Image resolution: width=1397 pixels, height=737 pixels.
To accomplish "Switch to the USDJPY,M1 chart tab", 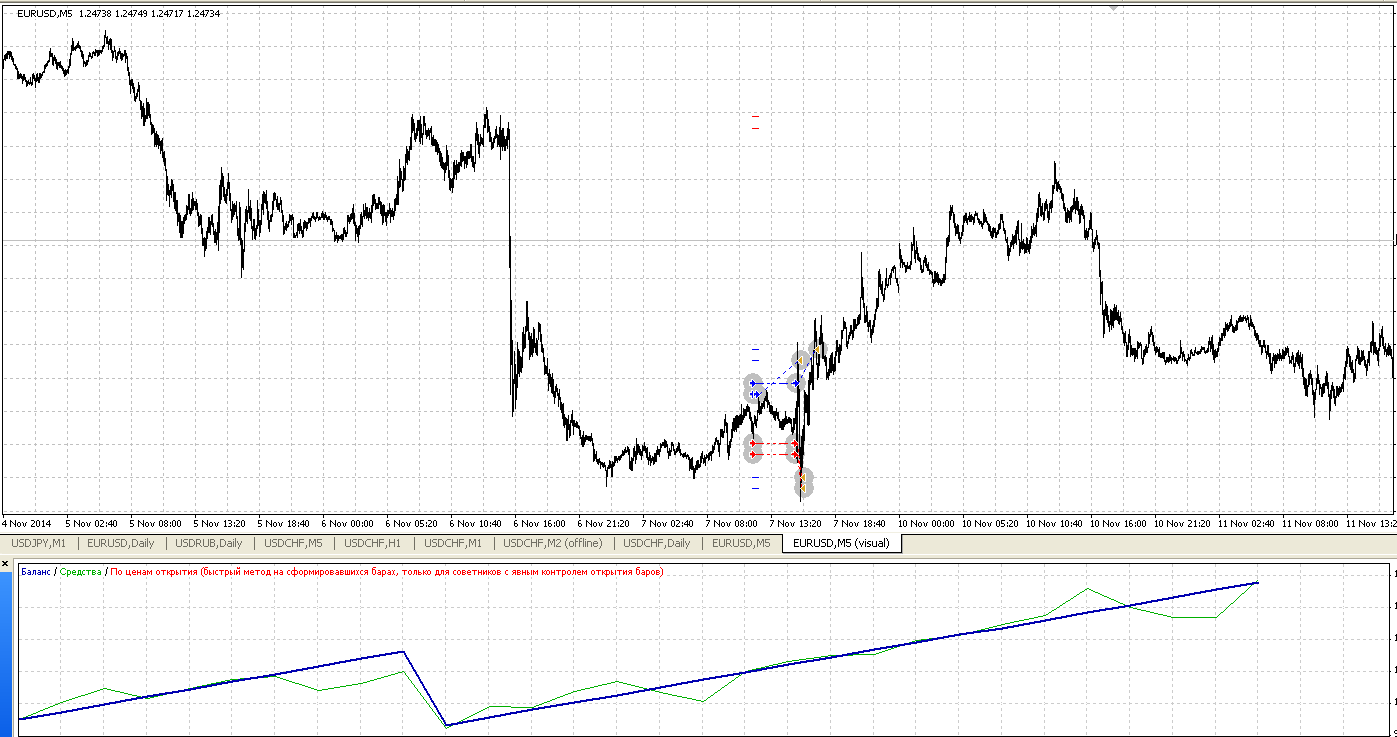I will tap(38, 543).
